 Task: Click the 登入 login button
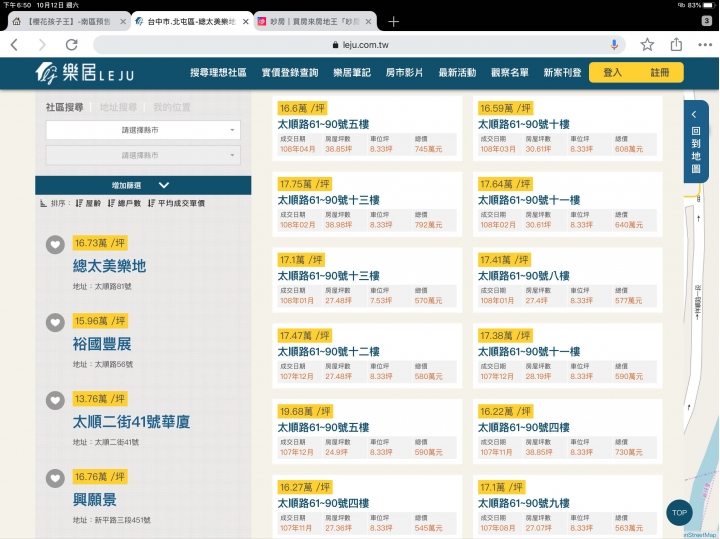tap(612, 72)
